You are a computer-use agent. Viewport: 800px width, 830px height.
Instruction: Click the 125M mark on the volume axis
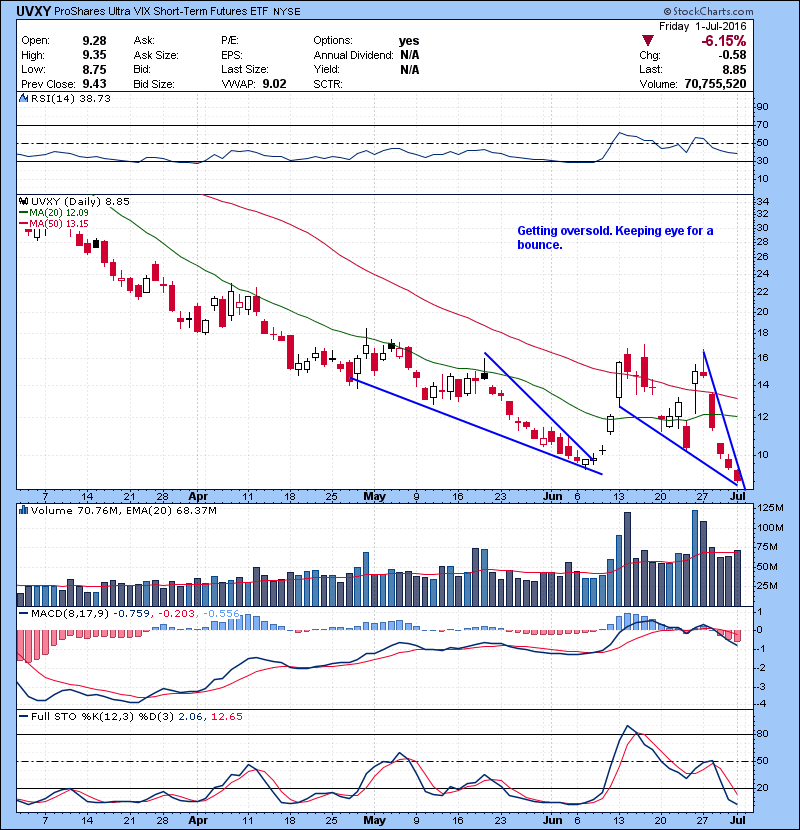[x=770, y=508]
